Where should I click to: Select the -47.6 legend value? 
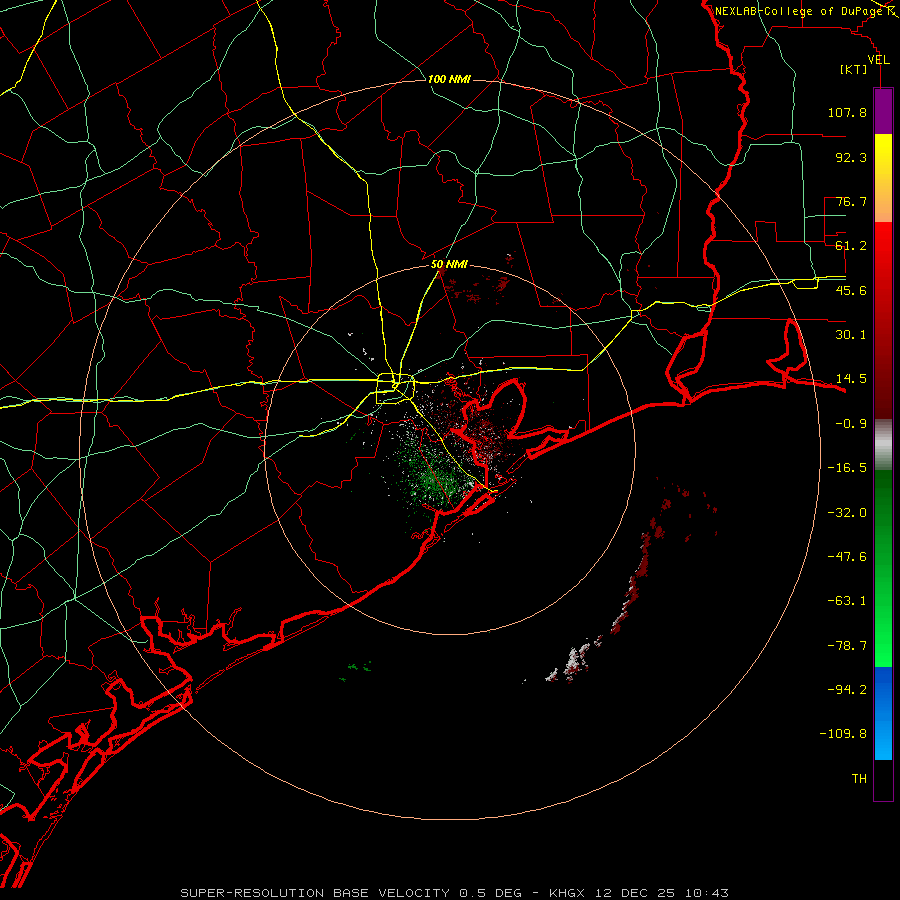point(847,557)
